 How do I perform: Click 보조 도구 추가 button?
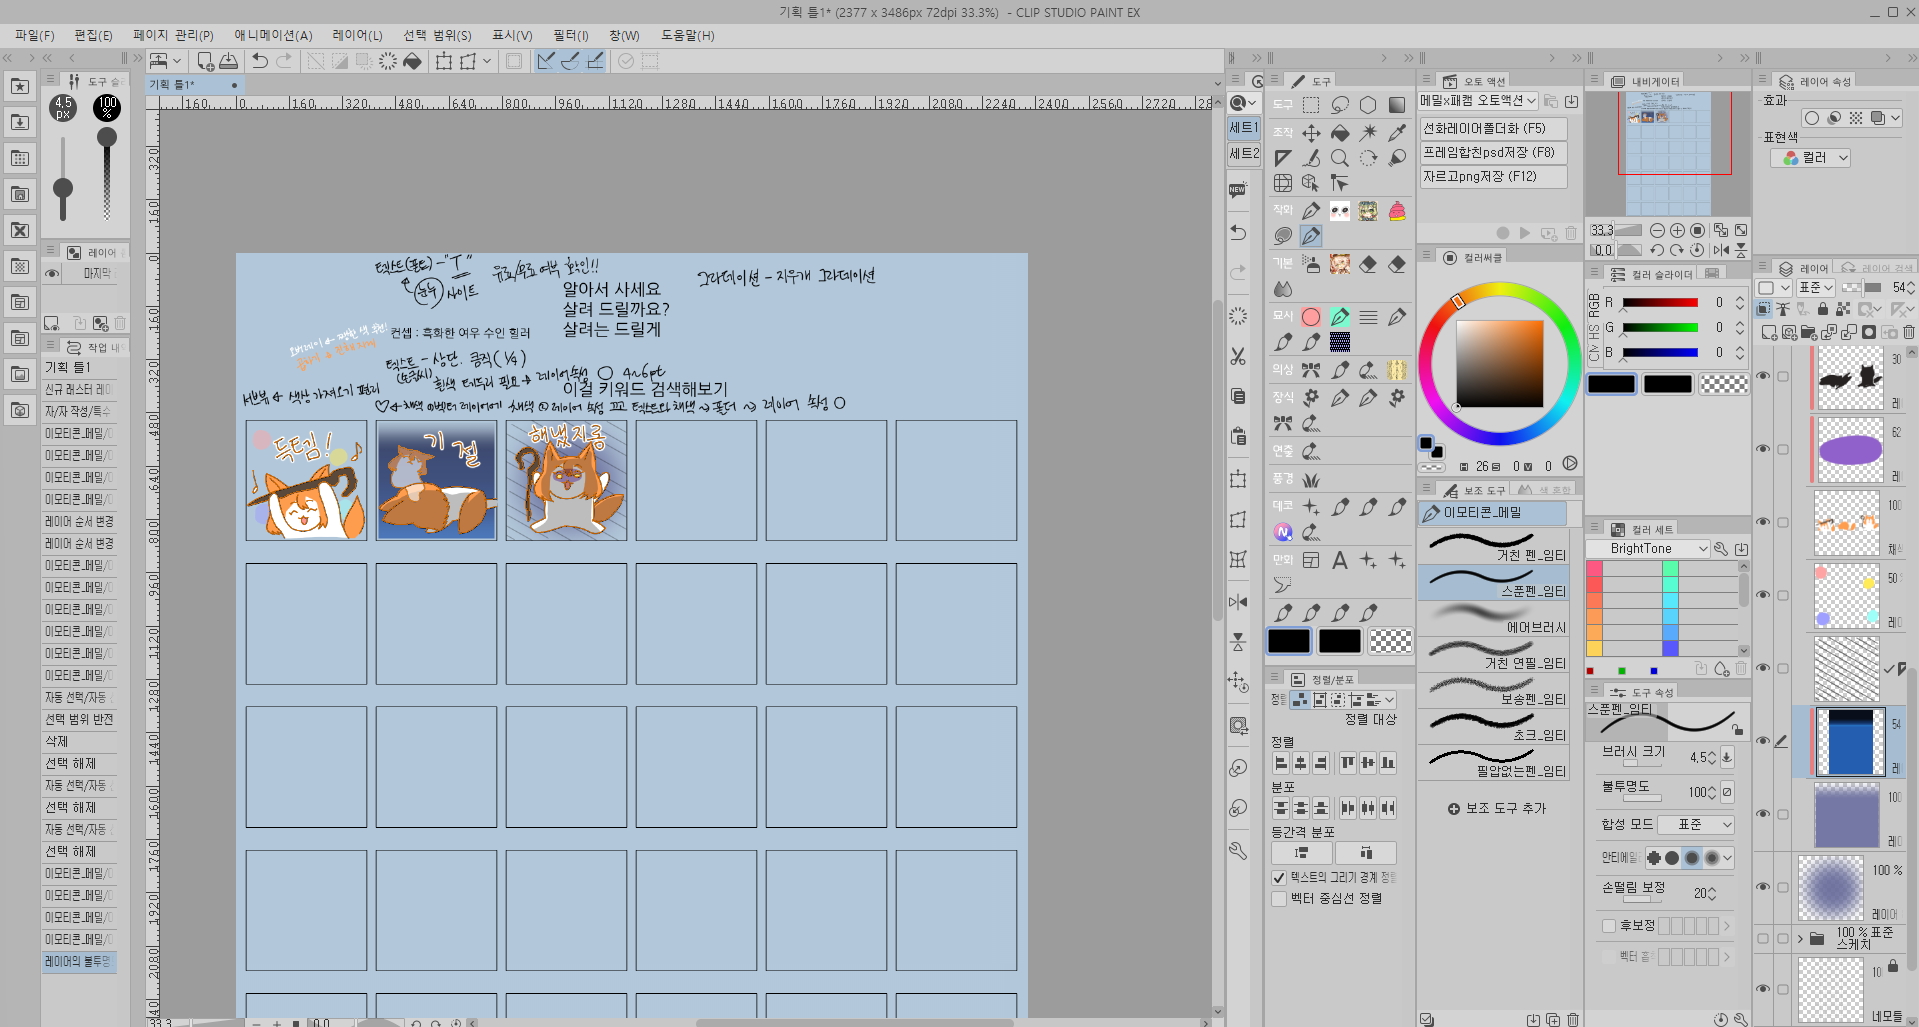pos(1496,808)
